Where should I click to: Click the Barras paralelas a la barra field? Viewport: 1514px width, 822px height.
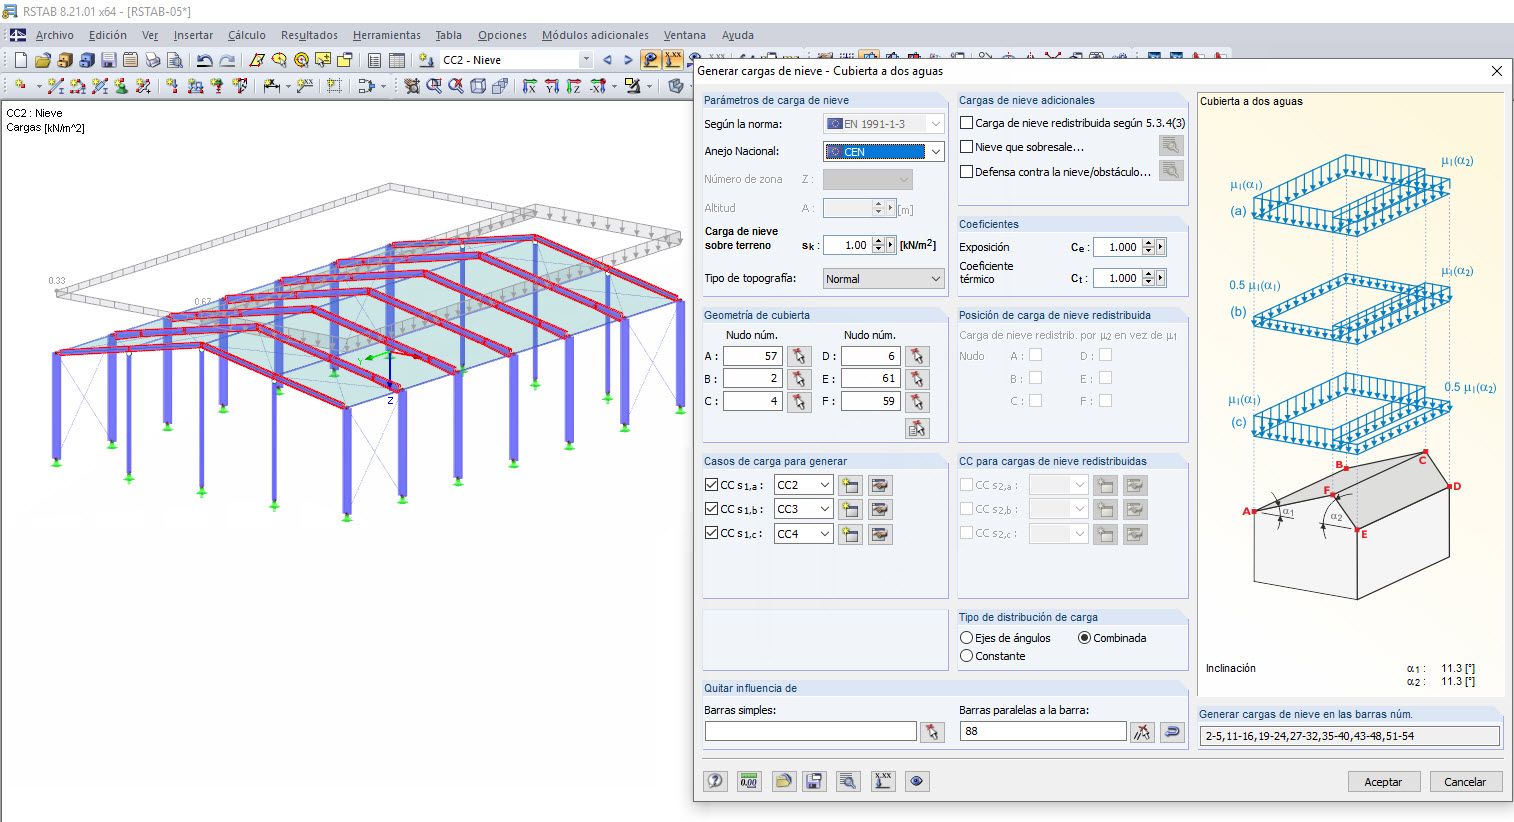[x=1042, y=732]
